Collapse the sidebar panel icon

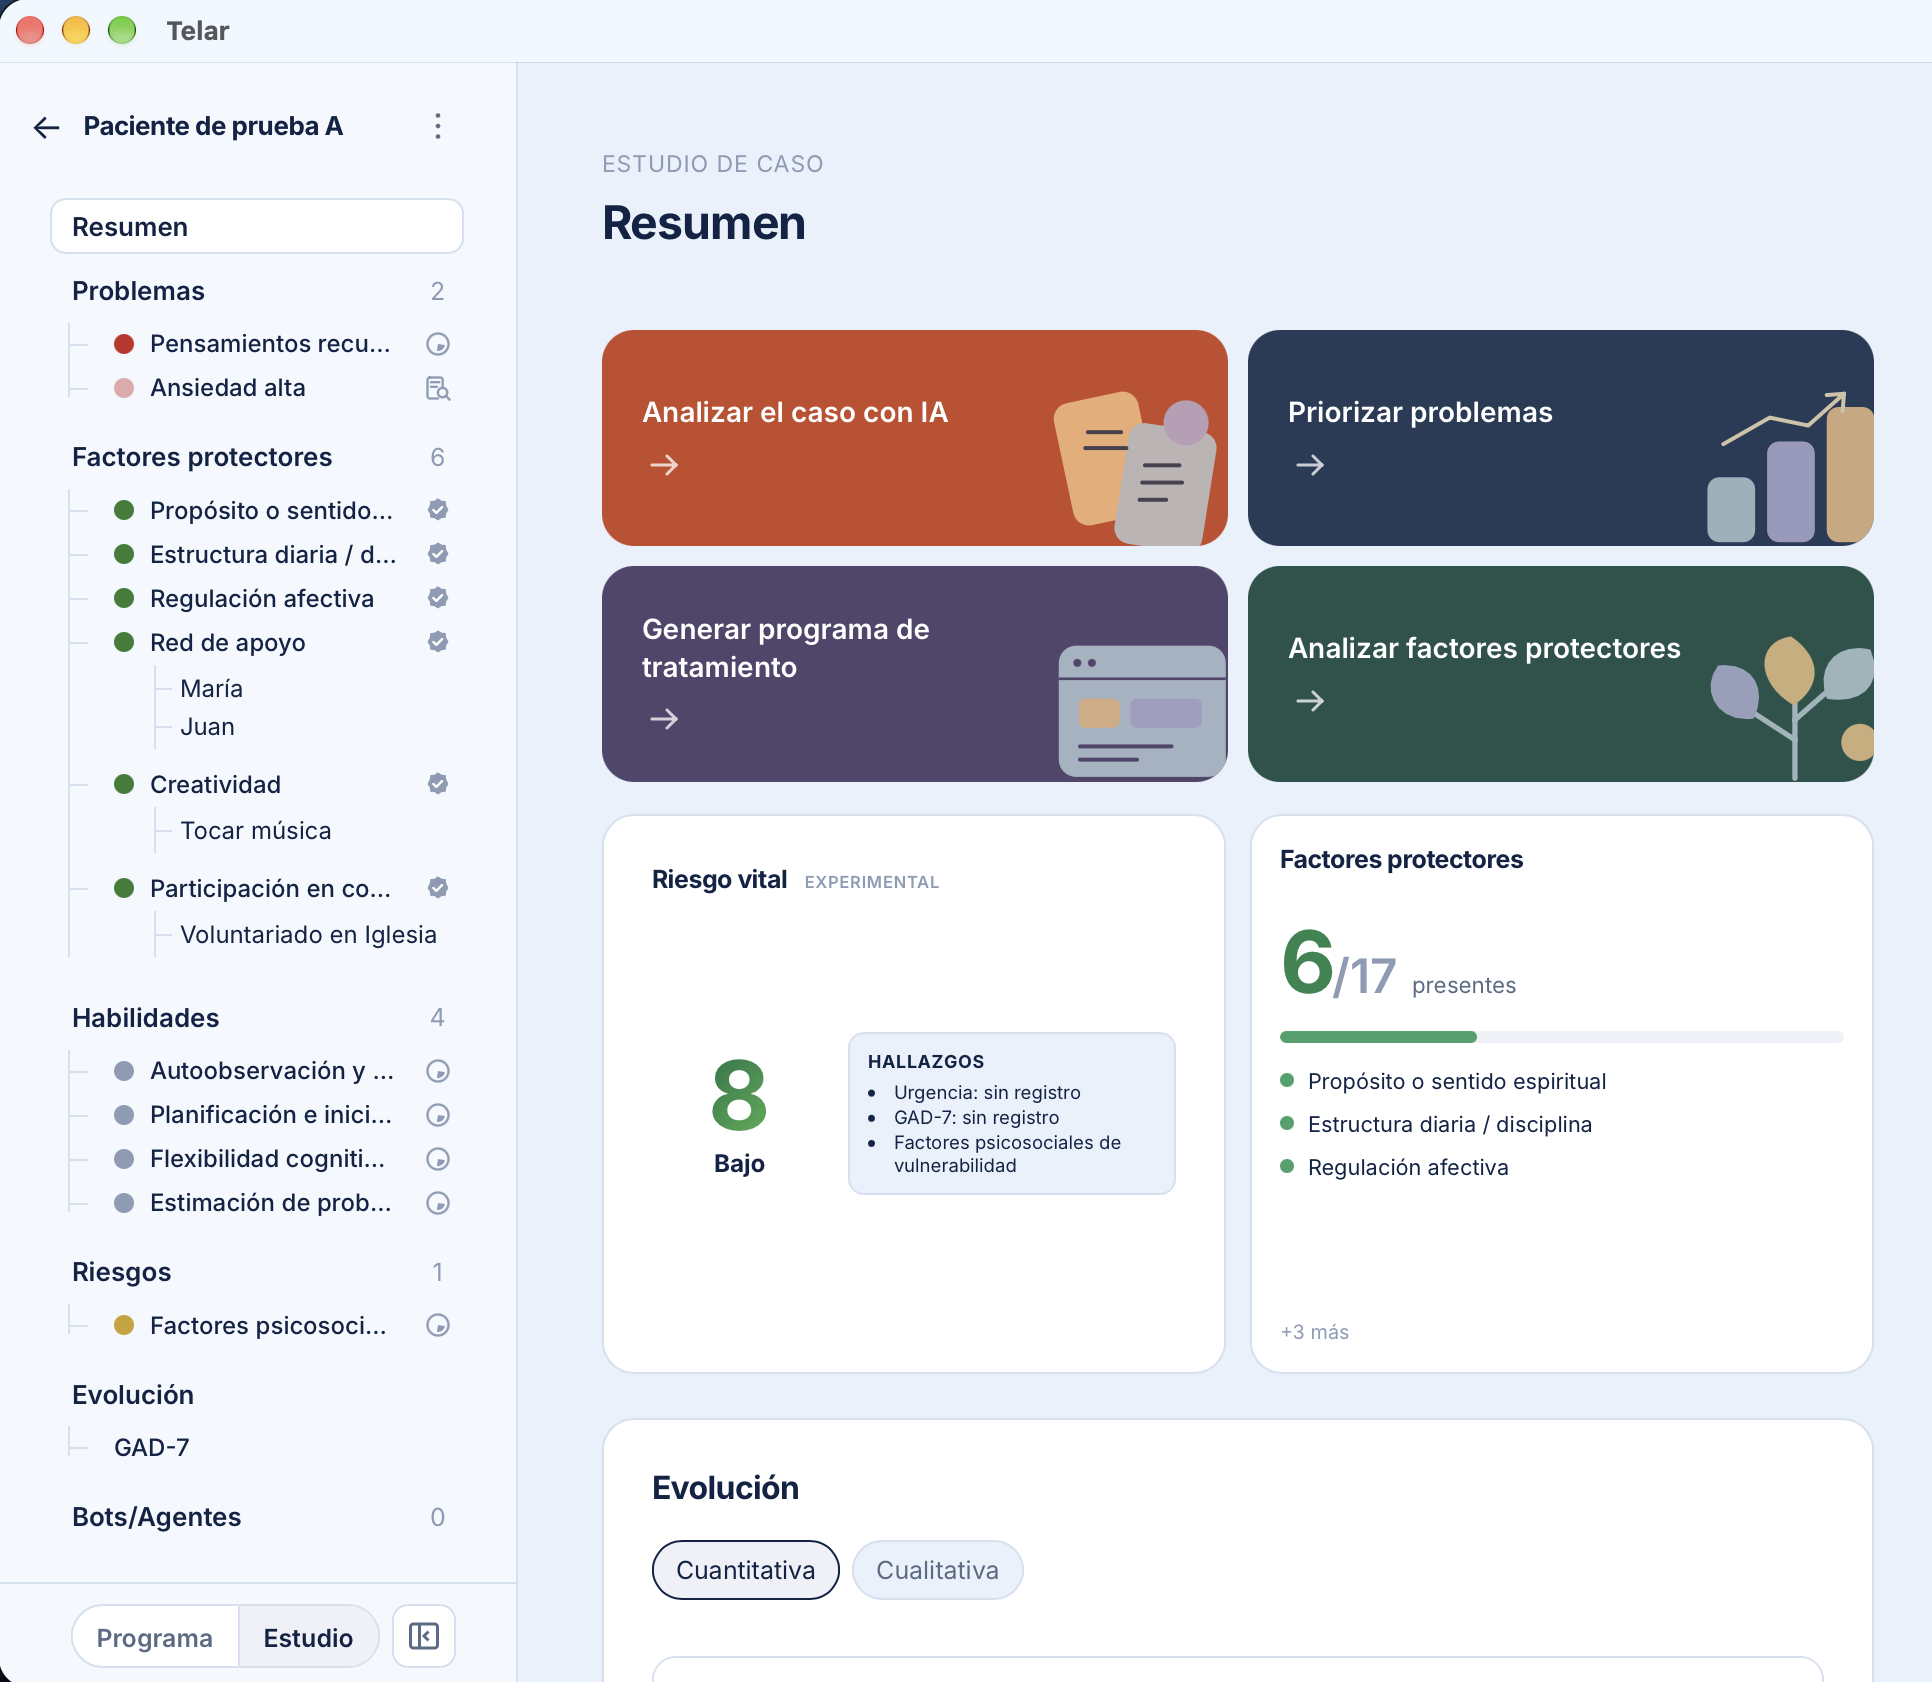tap(424, 1636)
